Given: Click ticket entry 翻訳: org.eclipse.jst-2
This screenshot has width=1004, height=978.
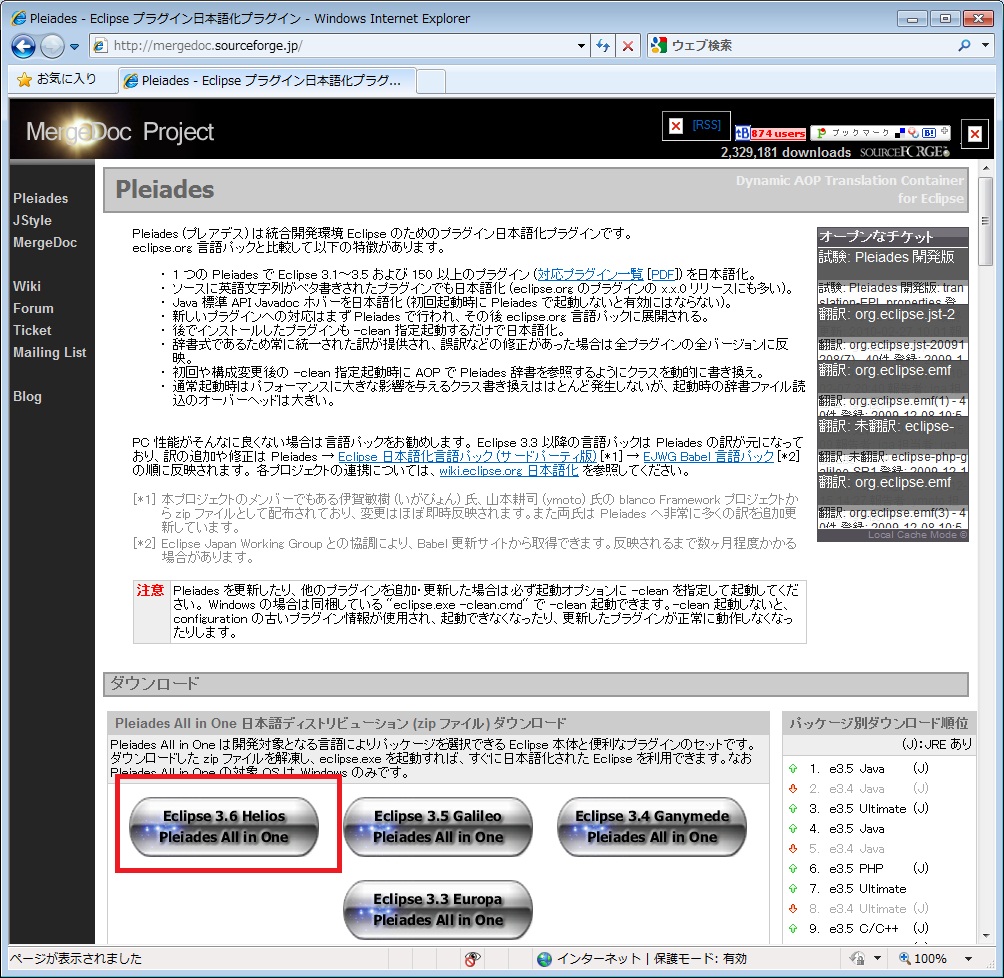Looking at the screenshot, I should point(886,314).
